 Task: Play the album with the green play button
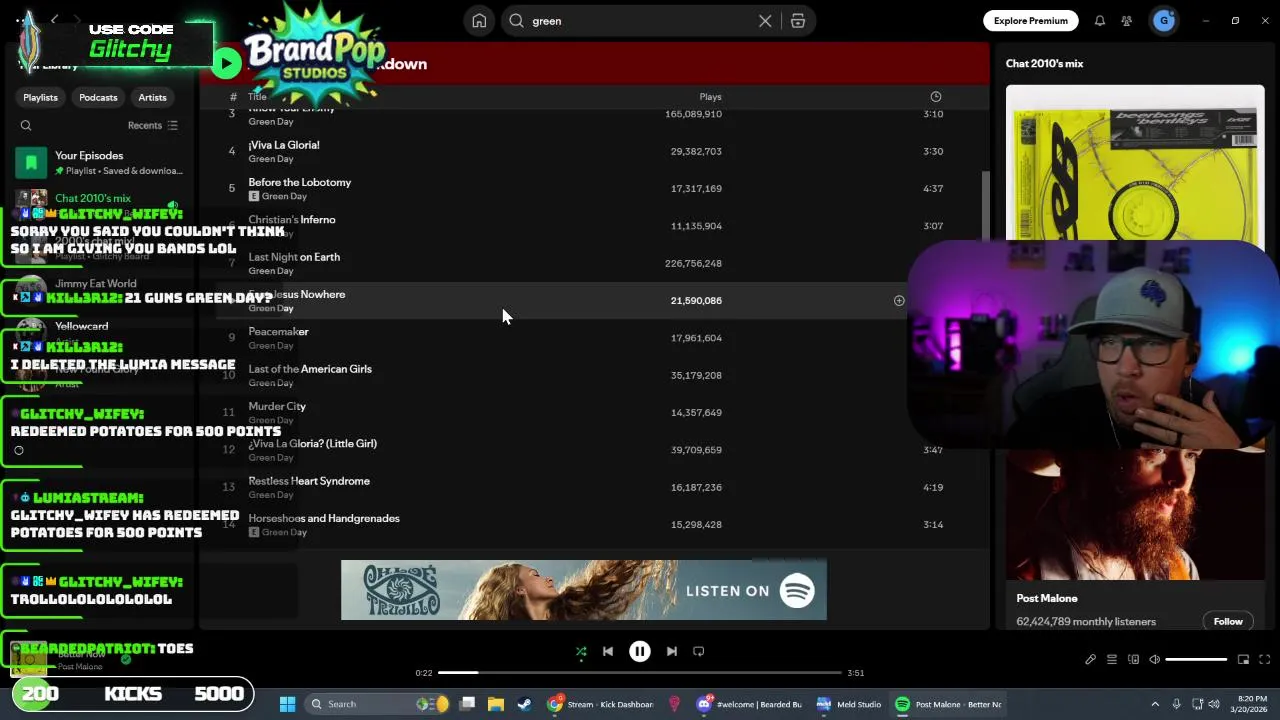coord(226,64)
